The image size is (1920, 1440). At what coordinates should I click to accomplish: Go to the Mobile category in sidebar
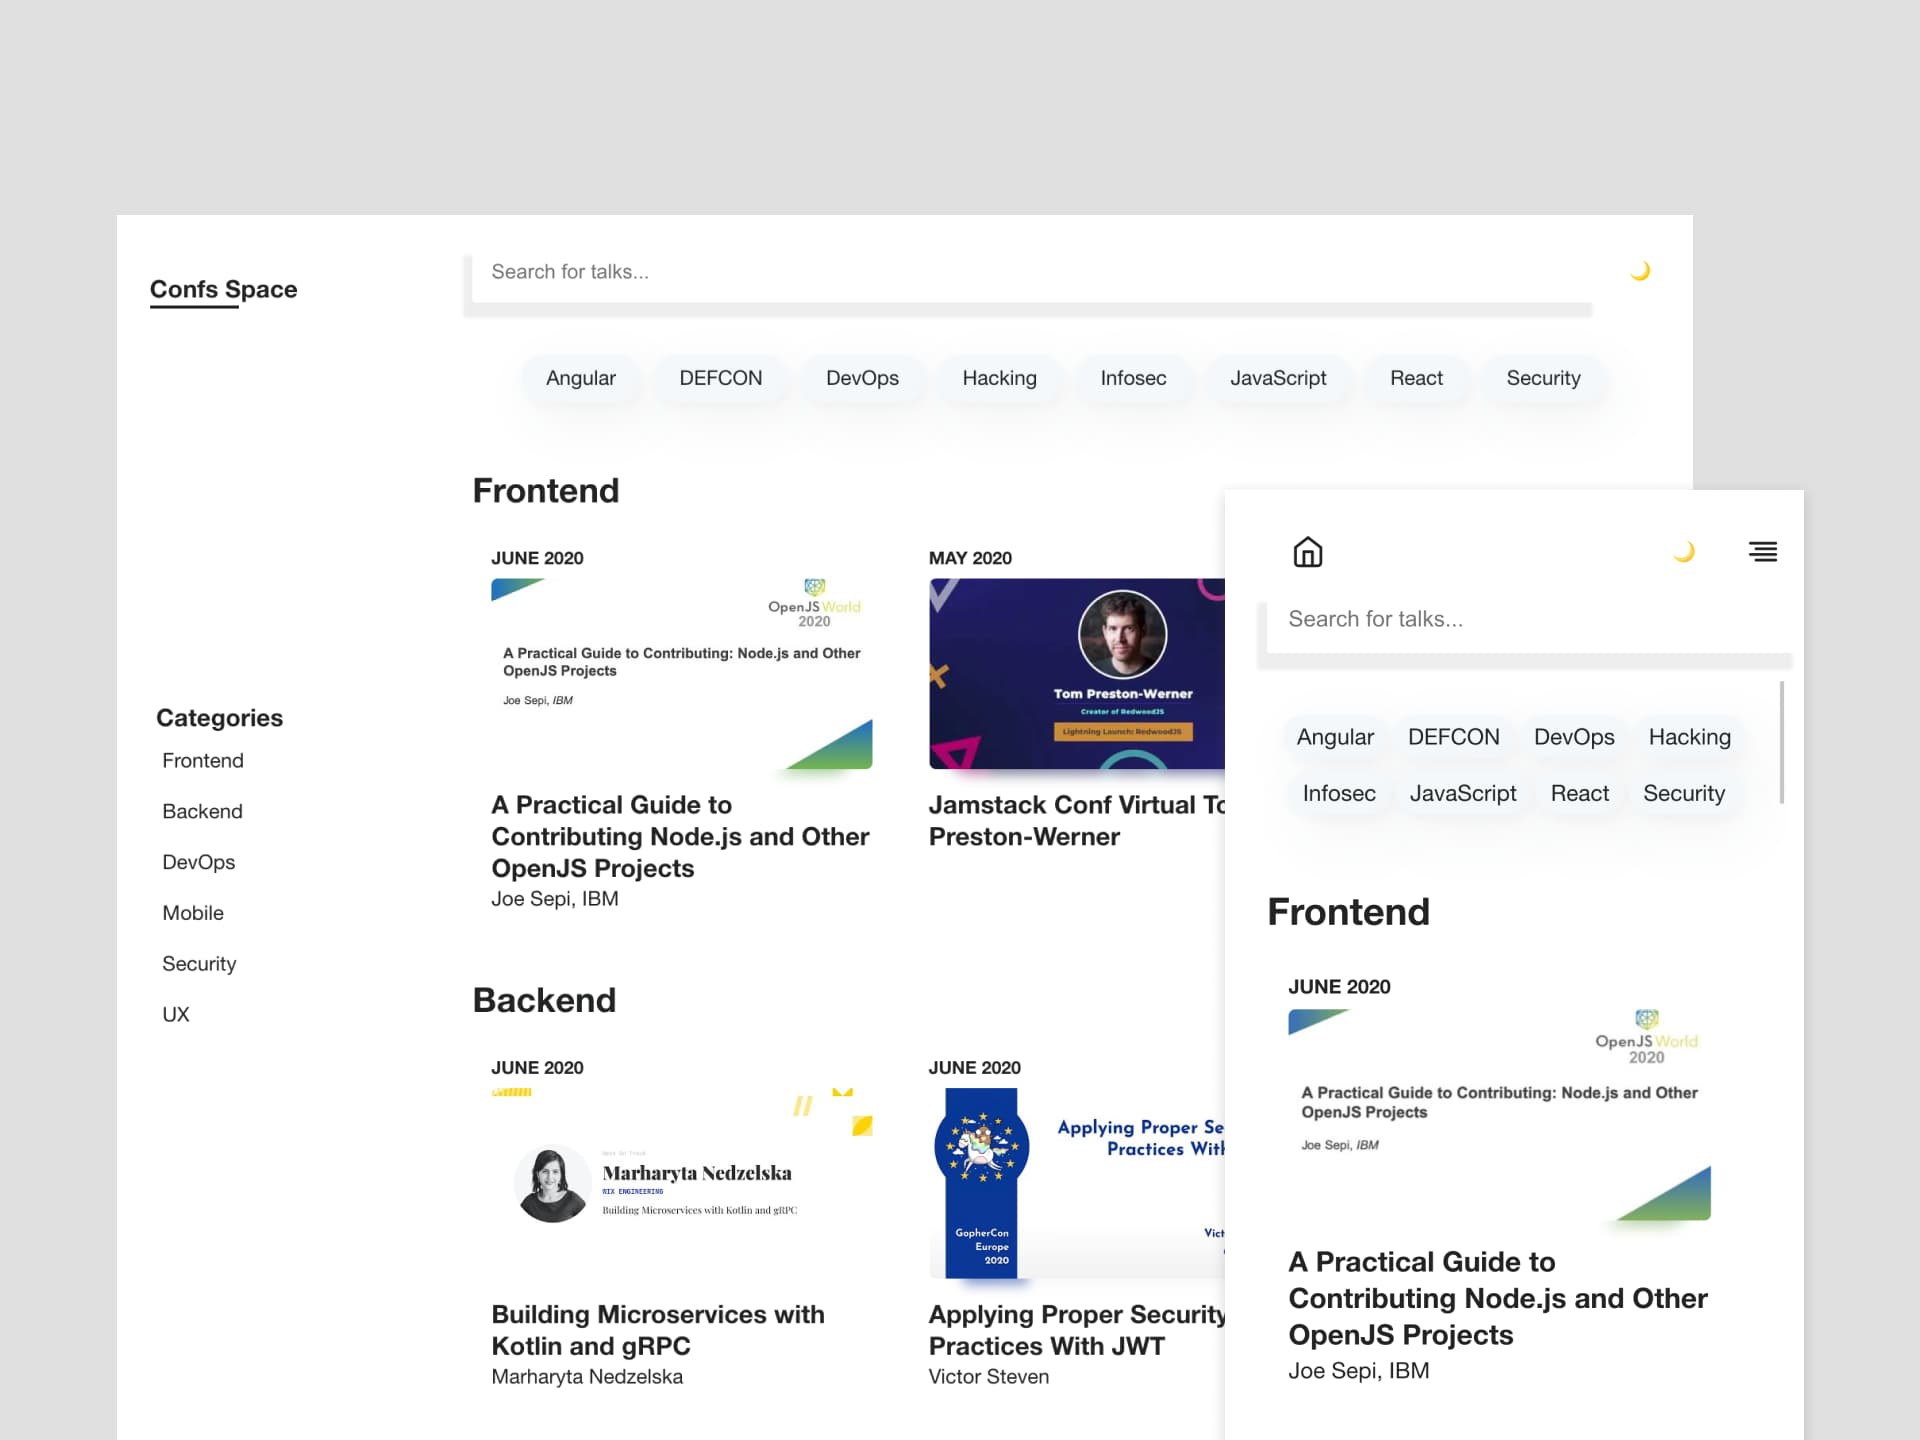coord(193,913)
